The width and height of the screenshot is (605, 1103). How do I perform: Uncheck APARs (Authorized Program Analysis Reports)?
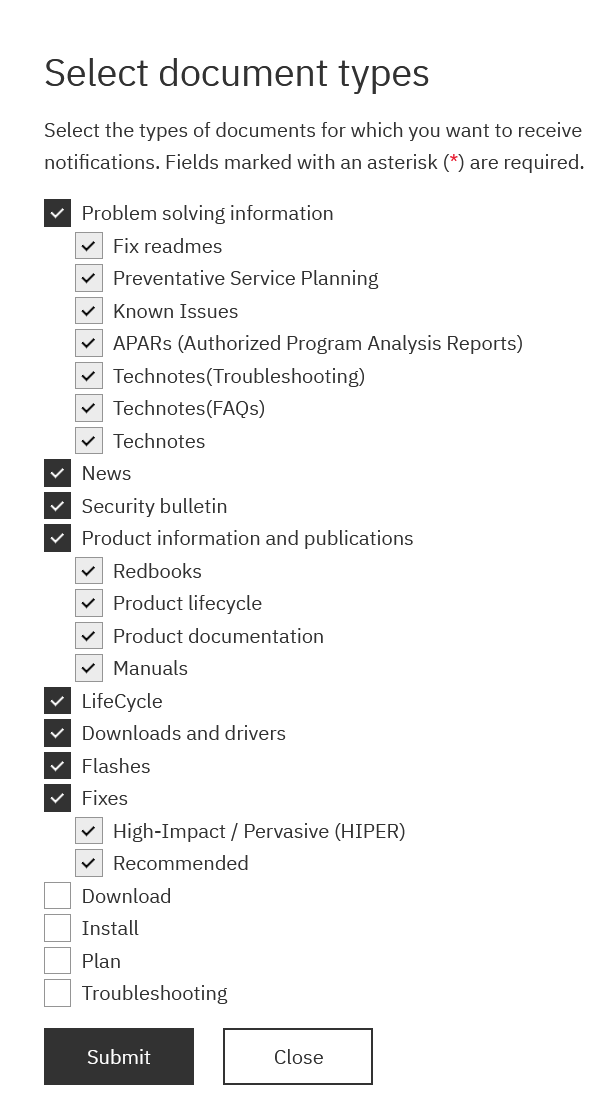tap(89, 343)
